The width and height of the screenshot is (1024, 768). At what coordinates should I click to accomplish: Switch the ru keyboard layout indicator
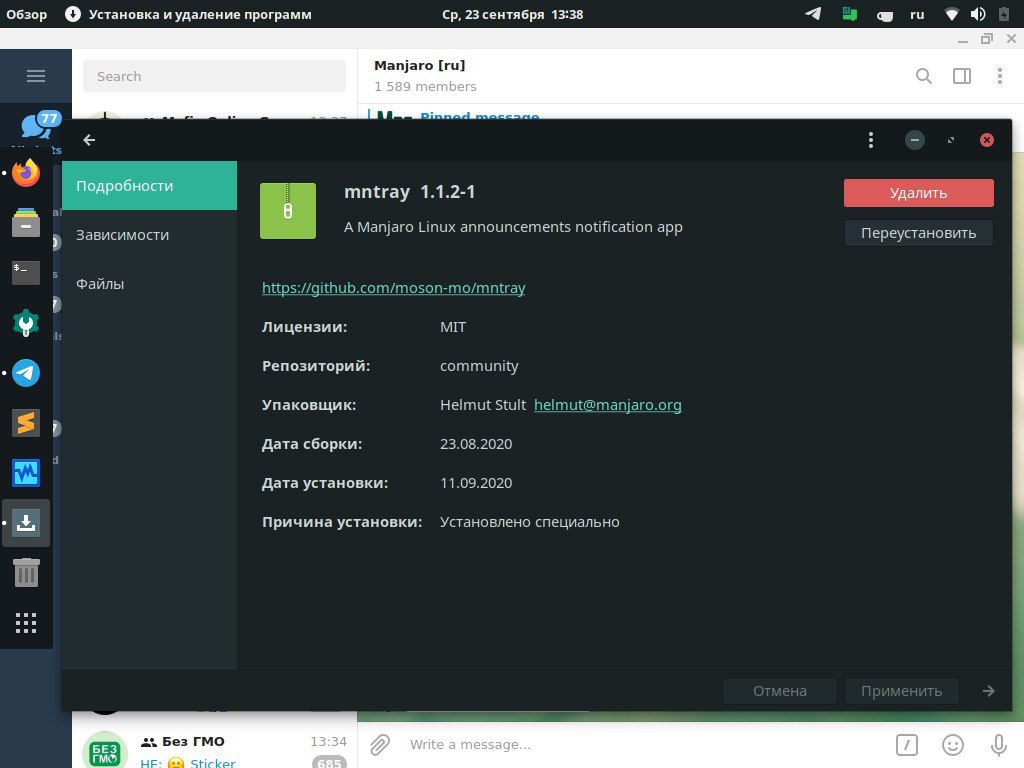pyautogui.click(x=917, y=14)
